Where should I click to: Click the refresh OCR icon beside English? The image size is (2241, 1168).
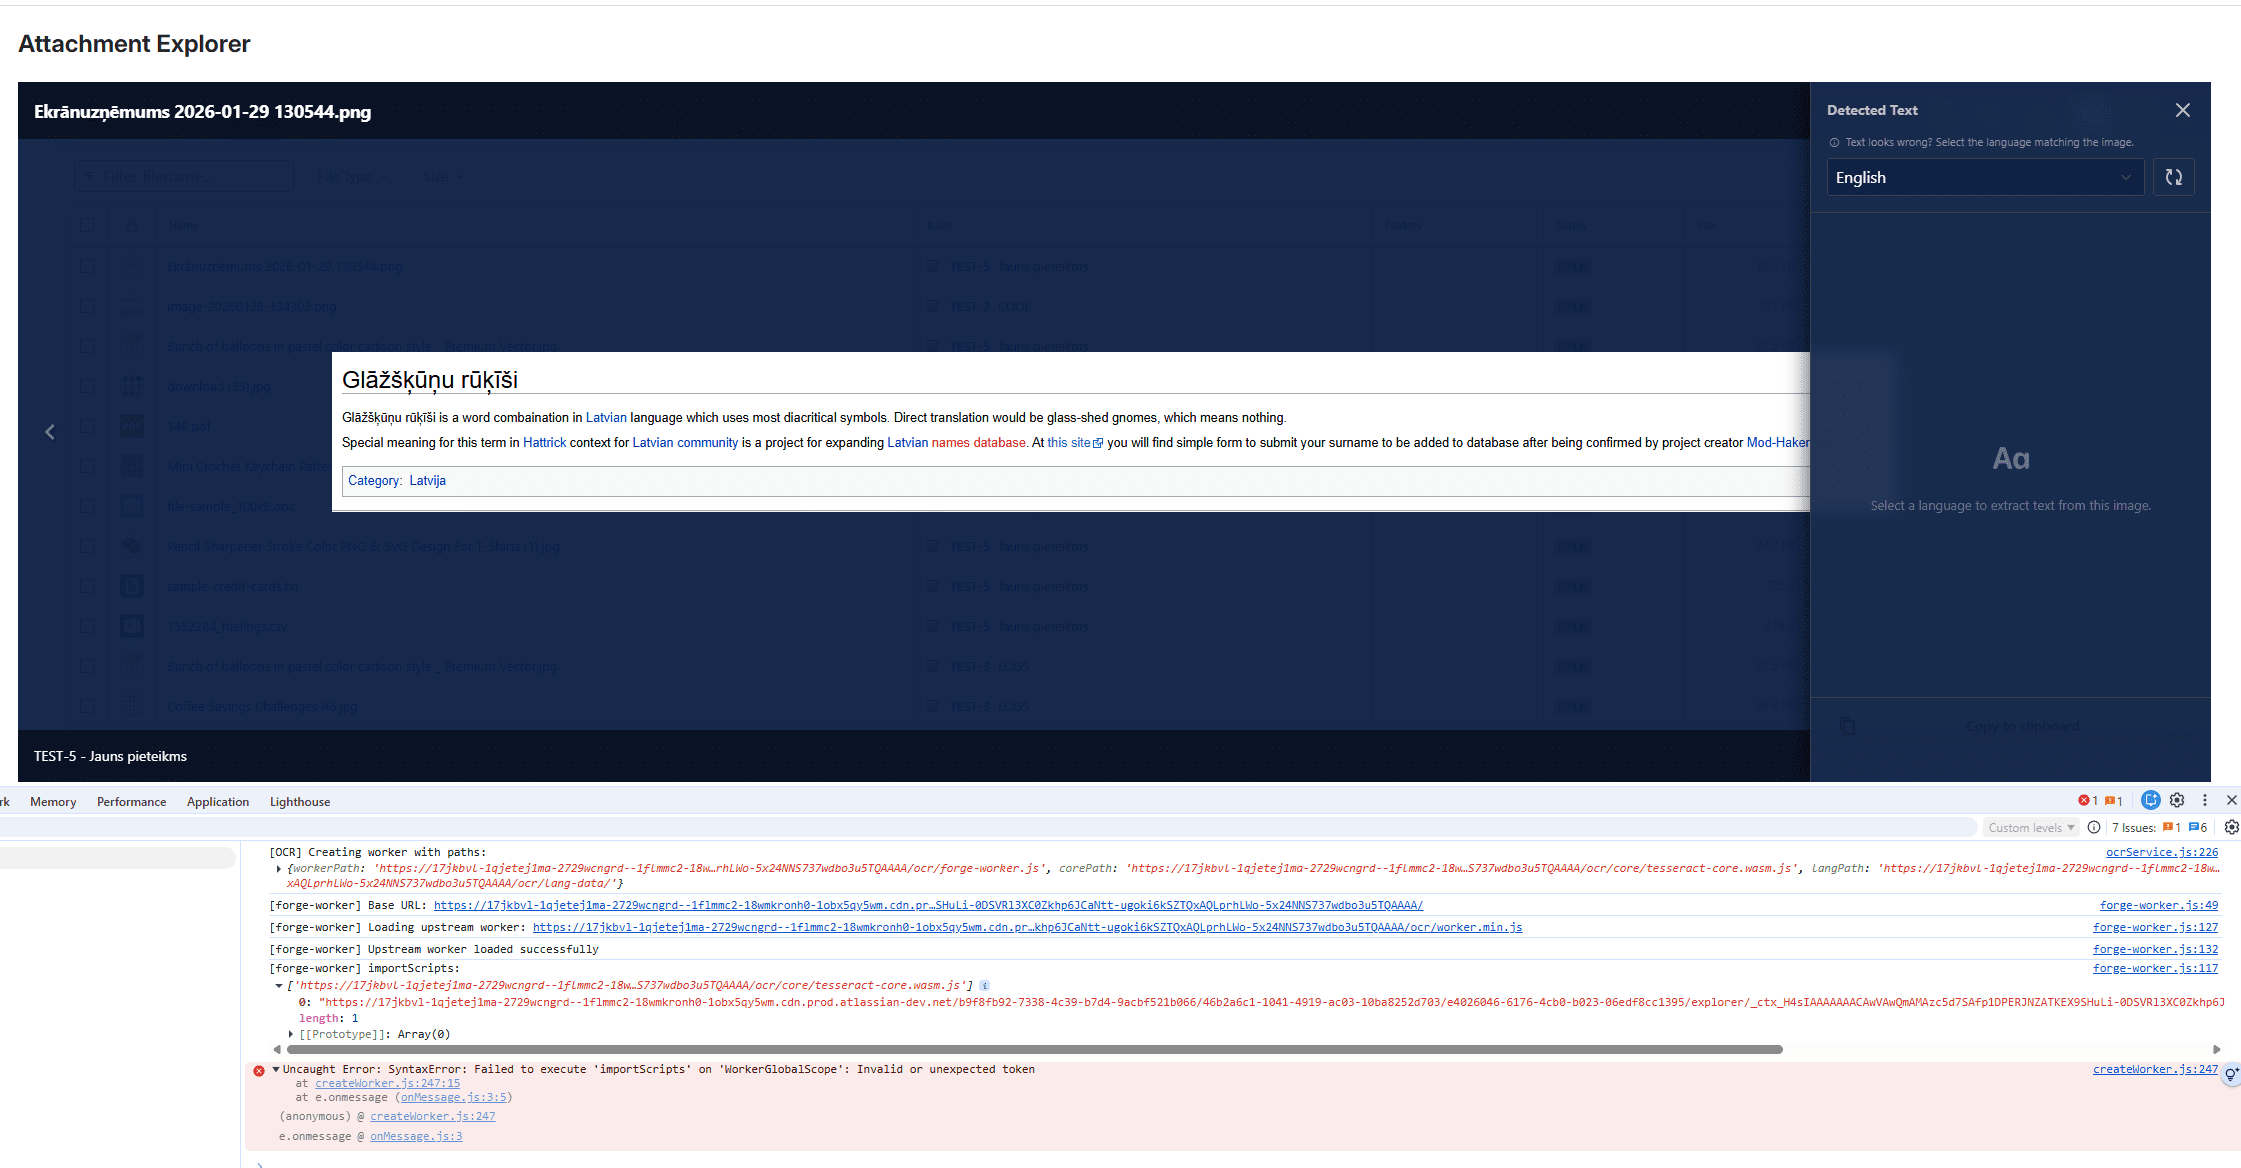[x=2173, y=177]
